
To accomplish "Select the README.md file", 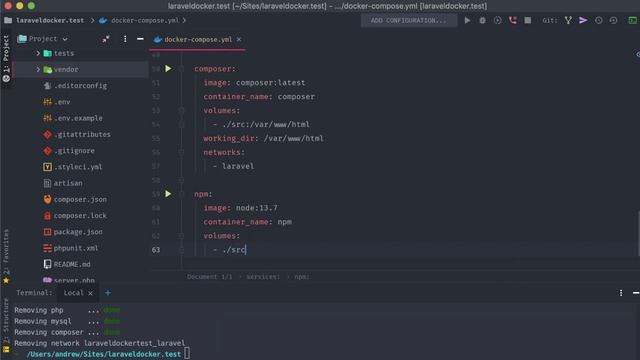I will point(72,264).
